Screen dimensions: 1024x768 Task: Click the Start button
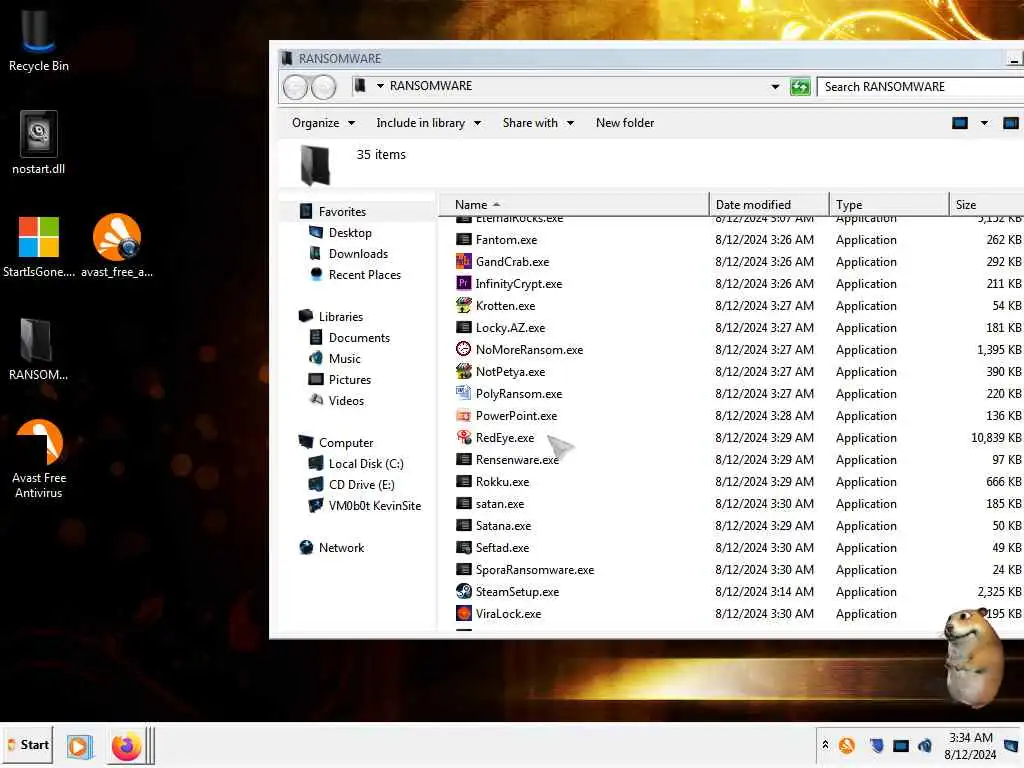[x=27, y=745]
